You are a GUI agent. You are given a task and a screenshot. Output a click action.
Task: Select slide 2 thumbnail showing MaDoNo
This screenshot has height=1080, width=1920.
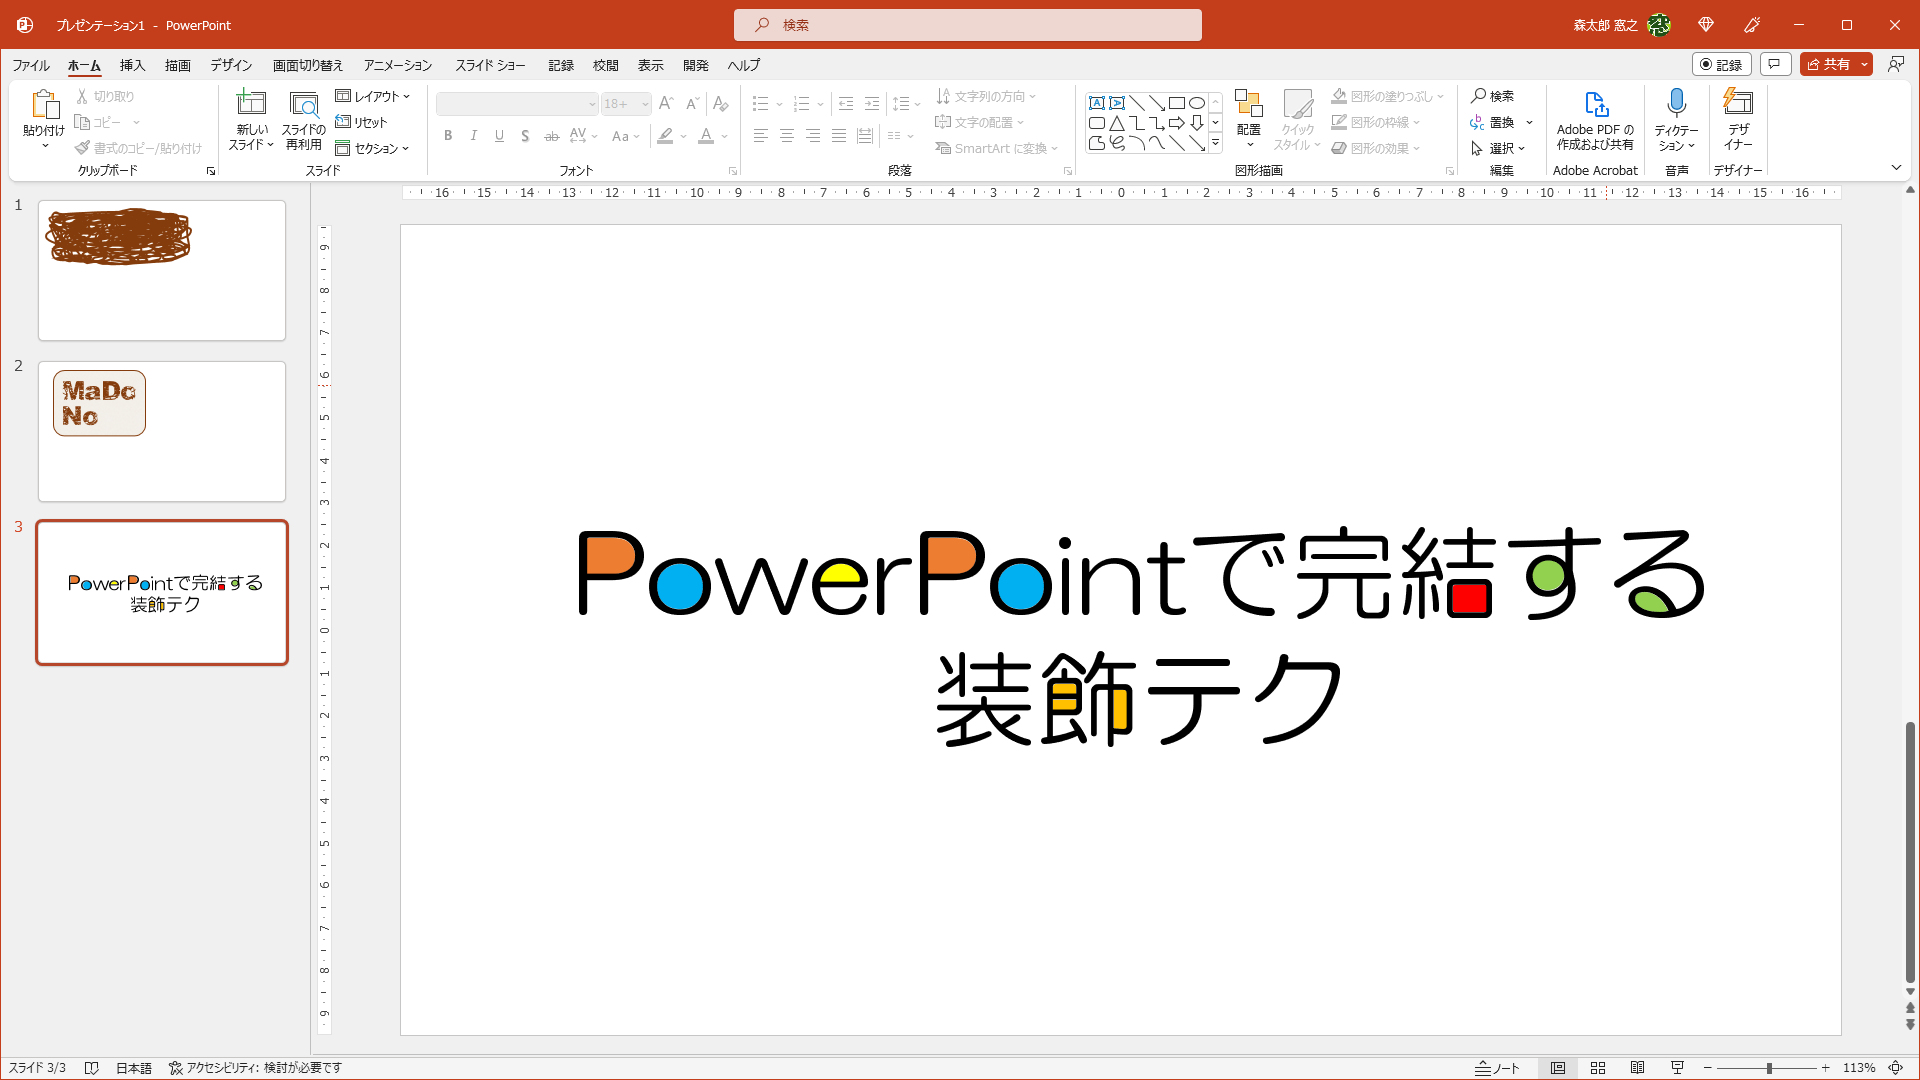click(x=161, y=431)
